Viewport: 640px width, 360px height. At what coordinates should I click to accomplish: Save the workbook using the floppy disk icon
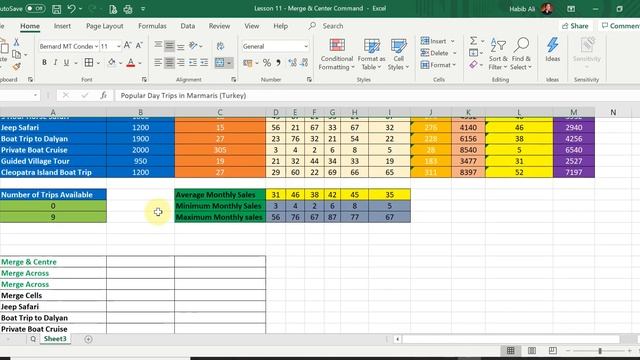point(56,9)
